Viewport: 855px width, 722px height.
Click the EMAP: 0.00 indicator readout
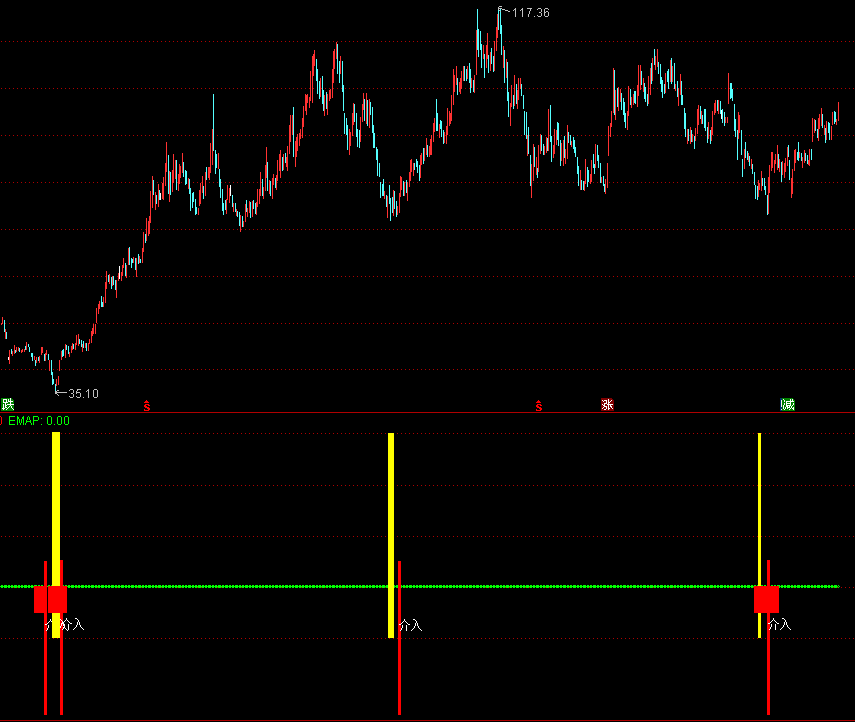click(39, 421)
